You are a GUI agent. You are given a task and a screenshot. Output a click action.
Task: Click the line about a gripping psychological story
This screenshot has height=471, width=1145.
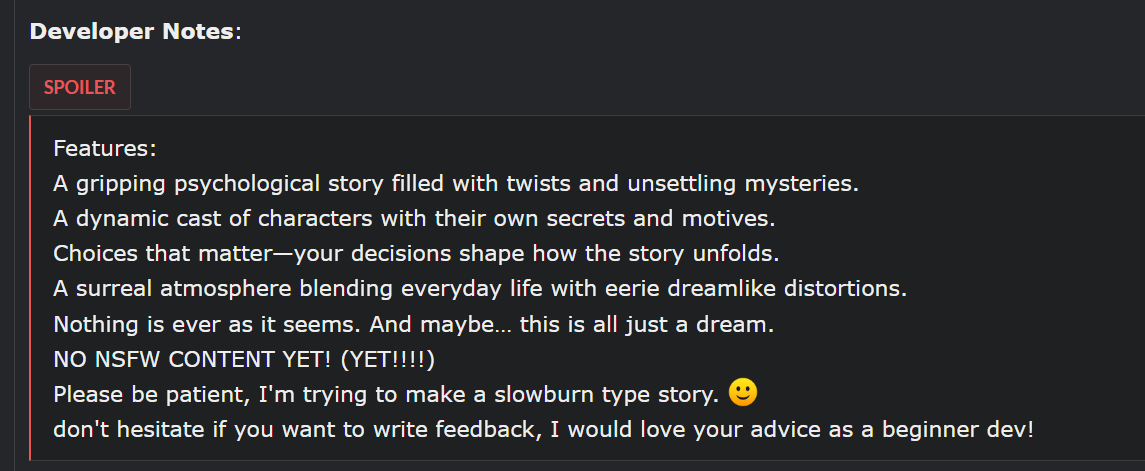pos(455,184)
